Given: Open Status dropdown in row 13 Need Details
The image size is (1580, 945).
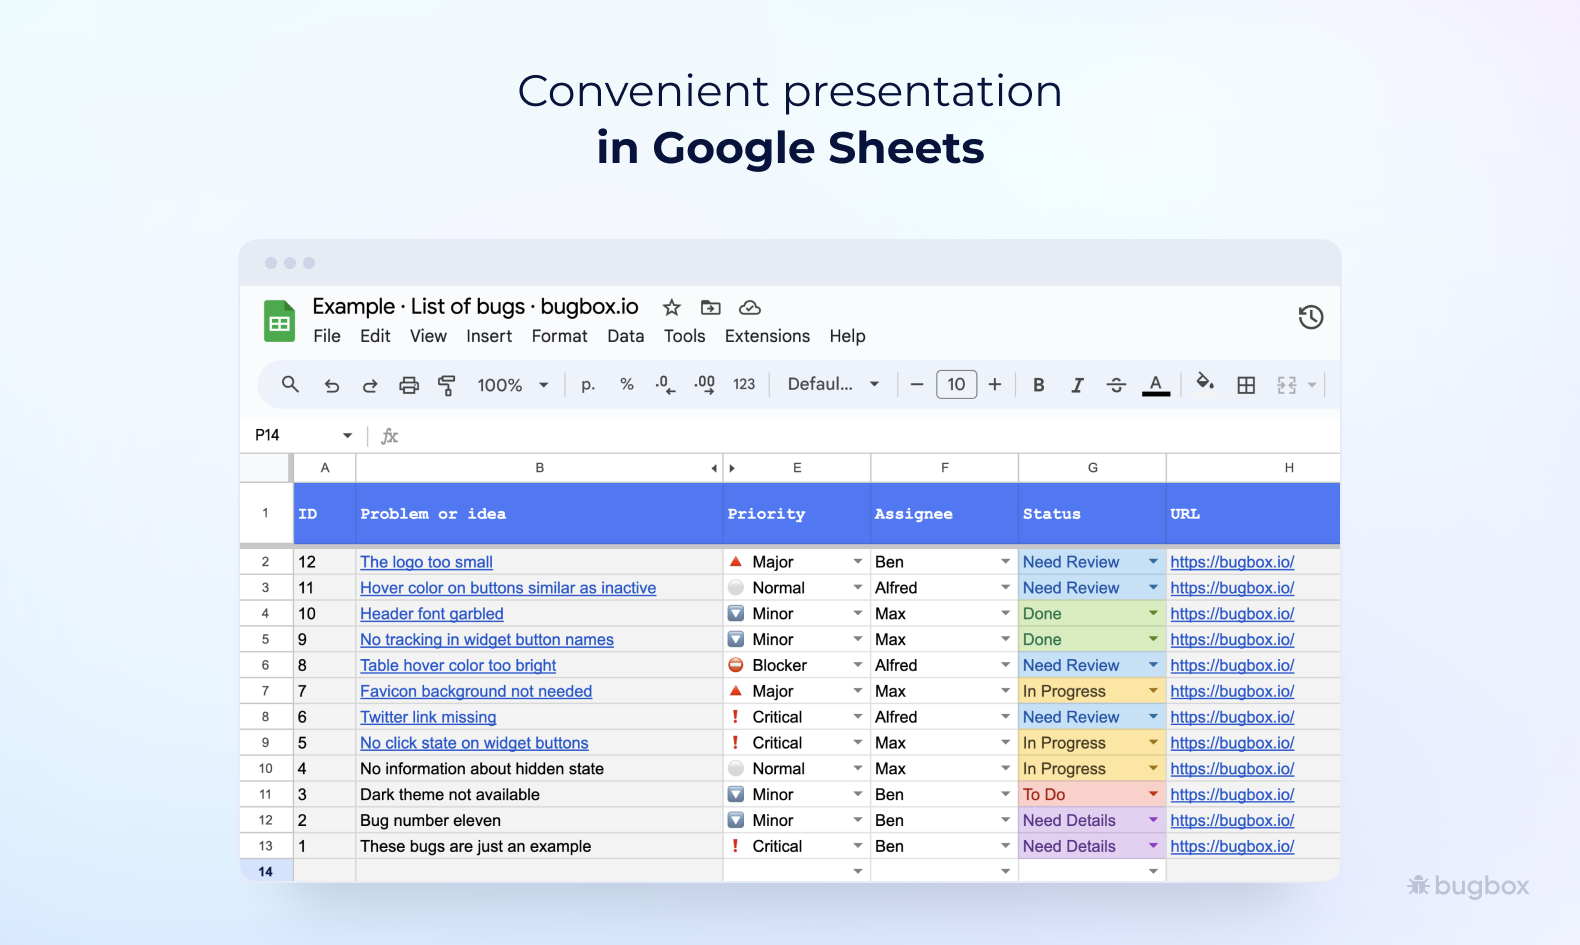Looking at the screenshot, I should (1153, 846).
